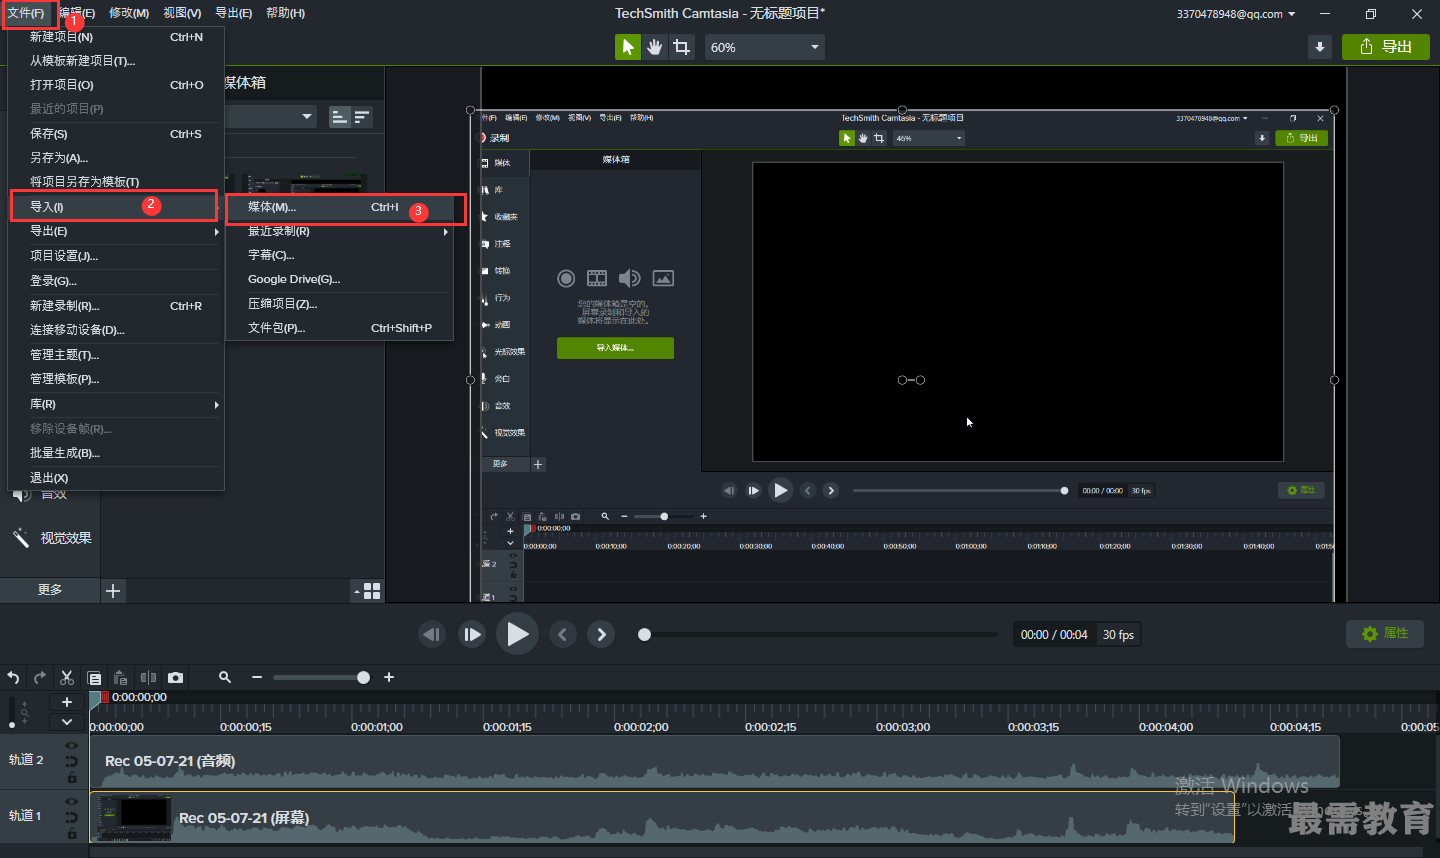
Task: Choose 打开项目(O) menu entry
Action: (x=116, y=85)
